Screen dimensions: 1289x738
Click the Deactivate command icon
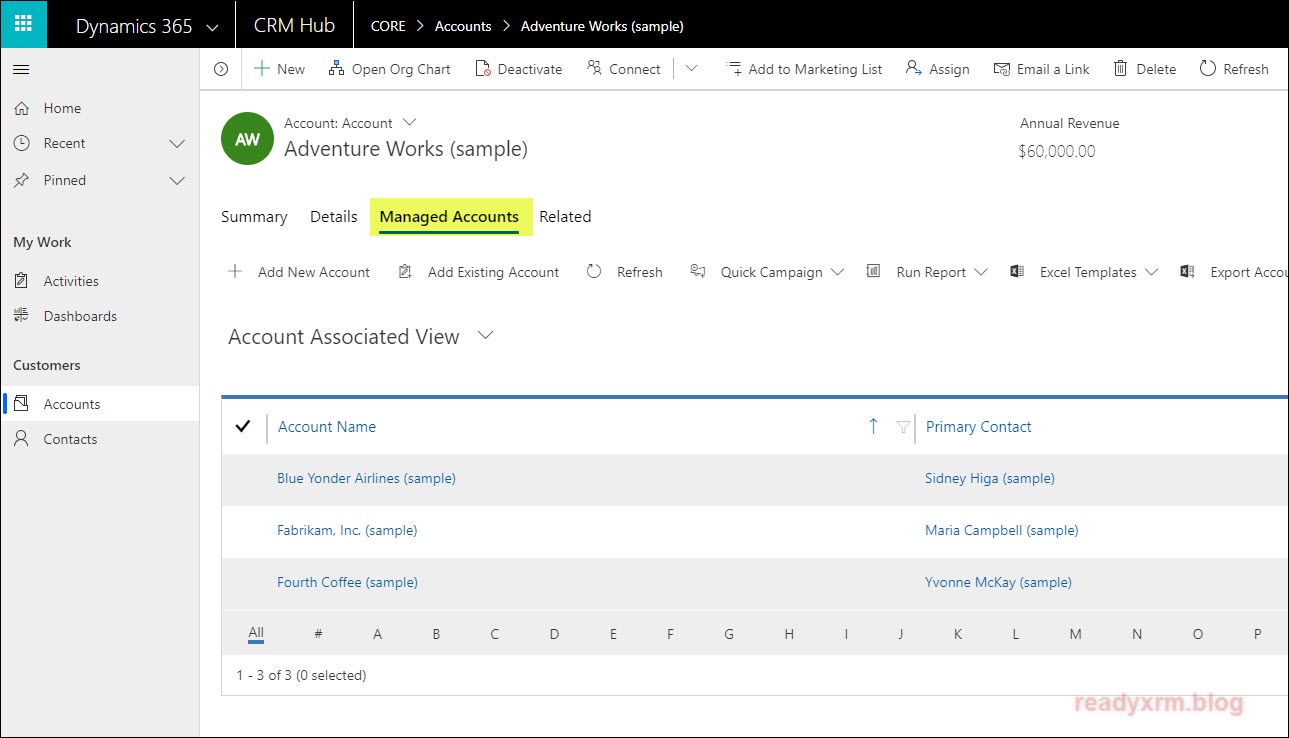coord(484,69)
